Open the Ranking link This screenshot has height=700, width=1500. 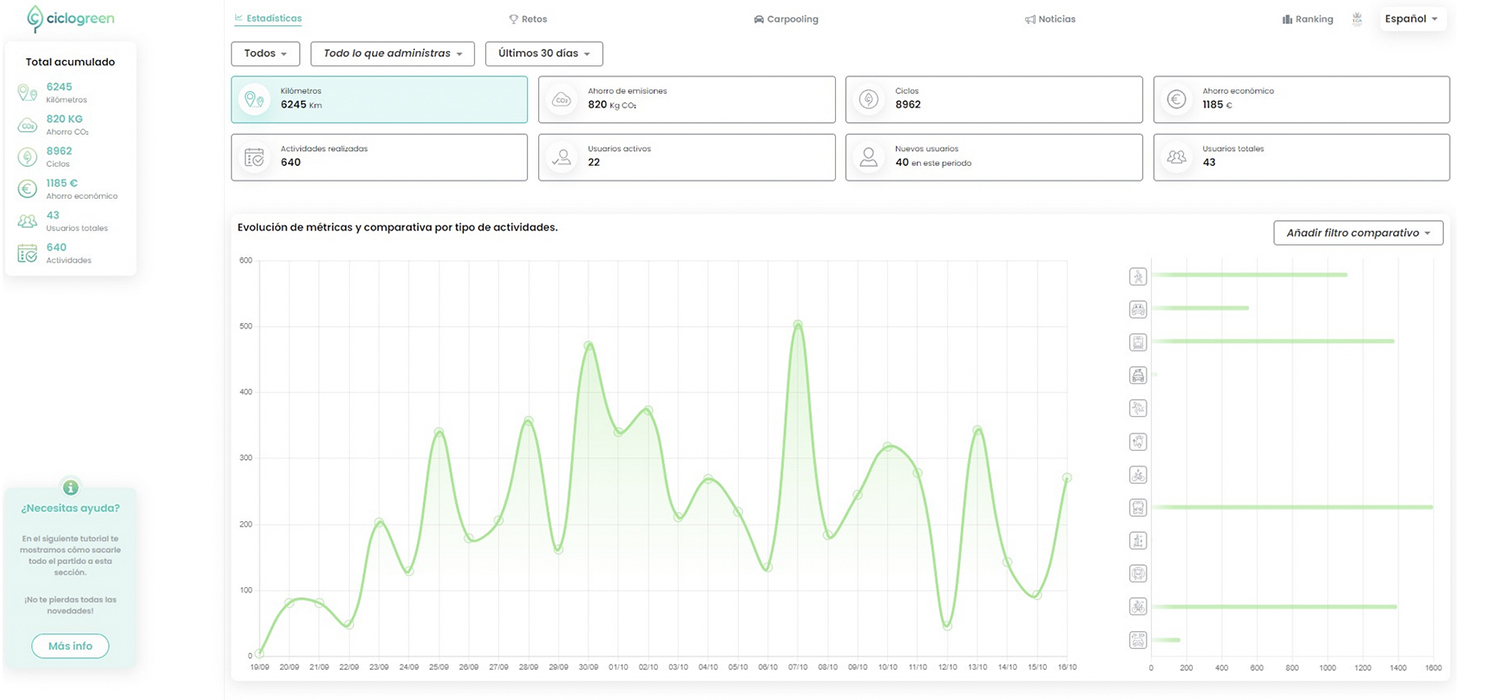(x=1307, y=19)
